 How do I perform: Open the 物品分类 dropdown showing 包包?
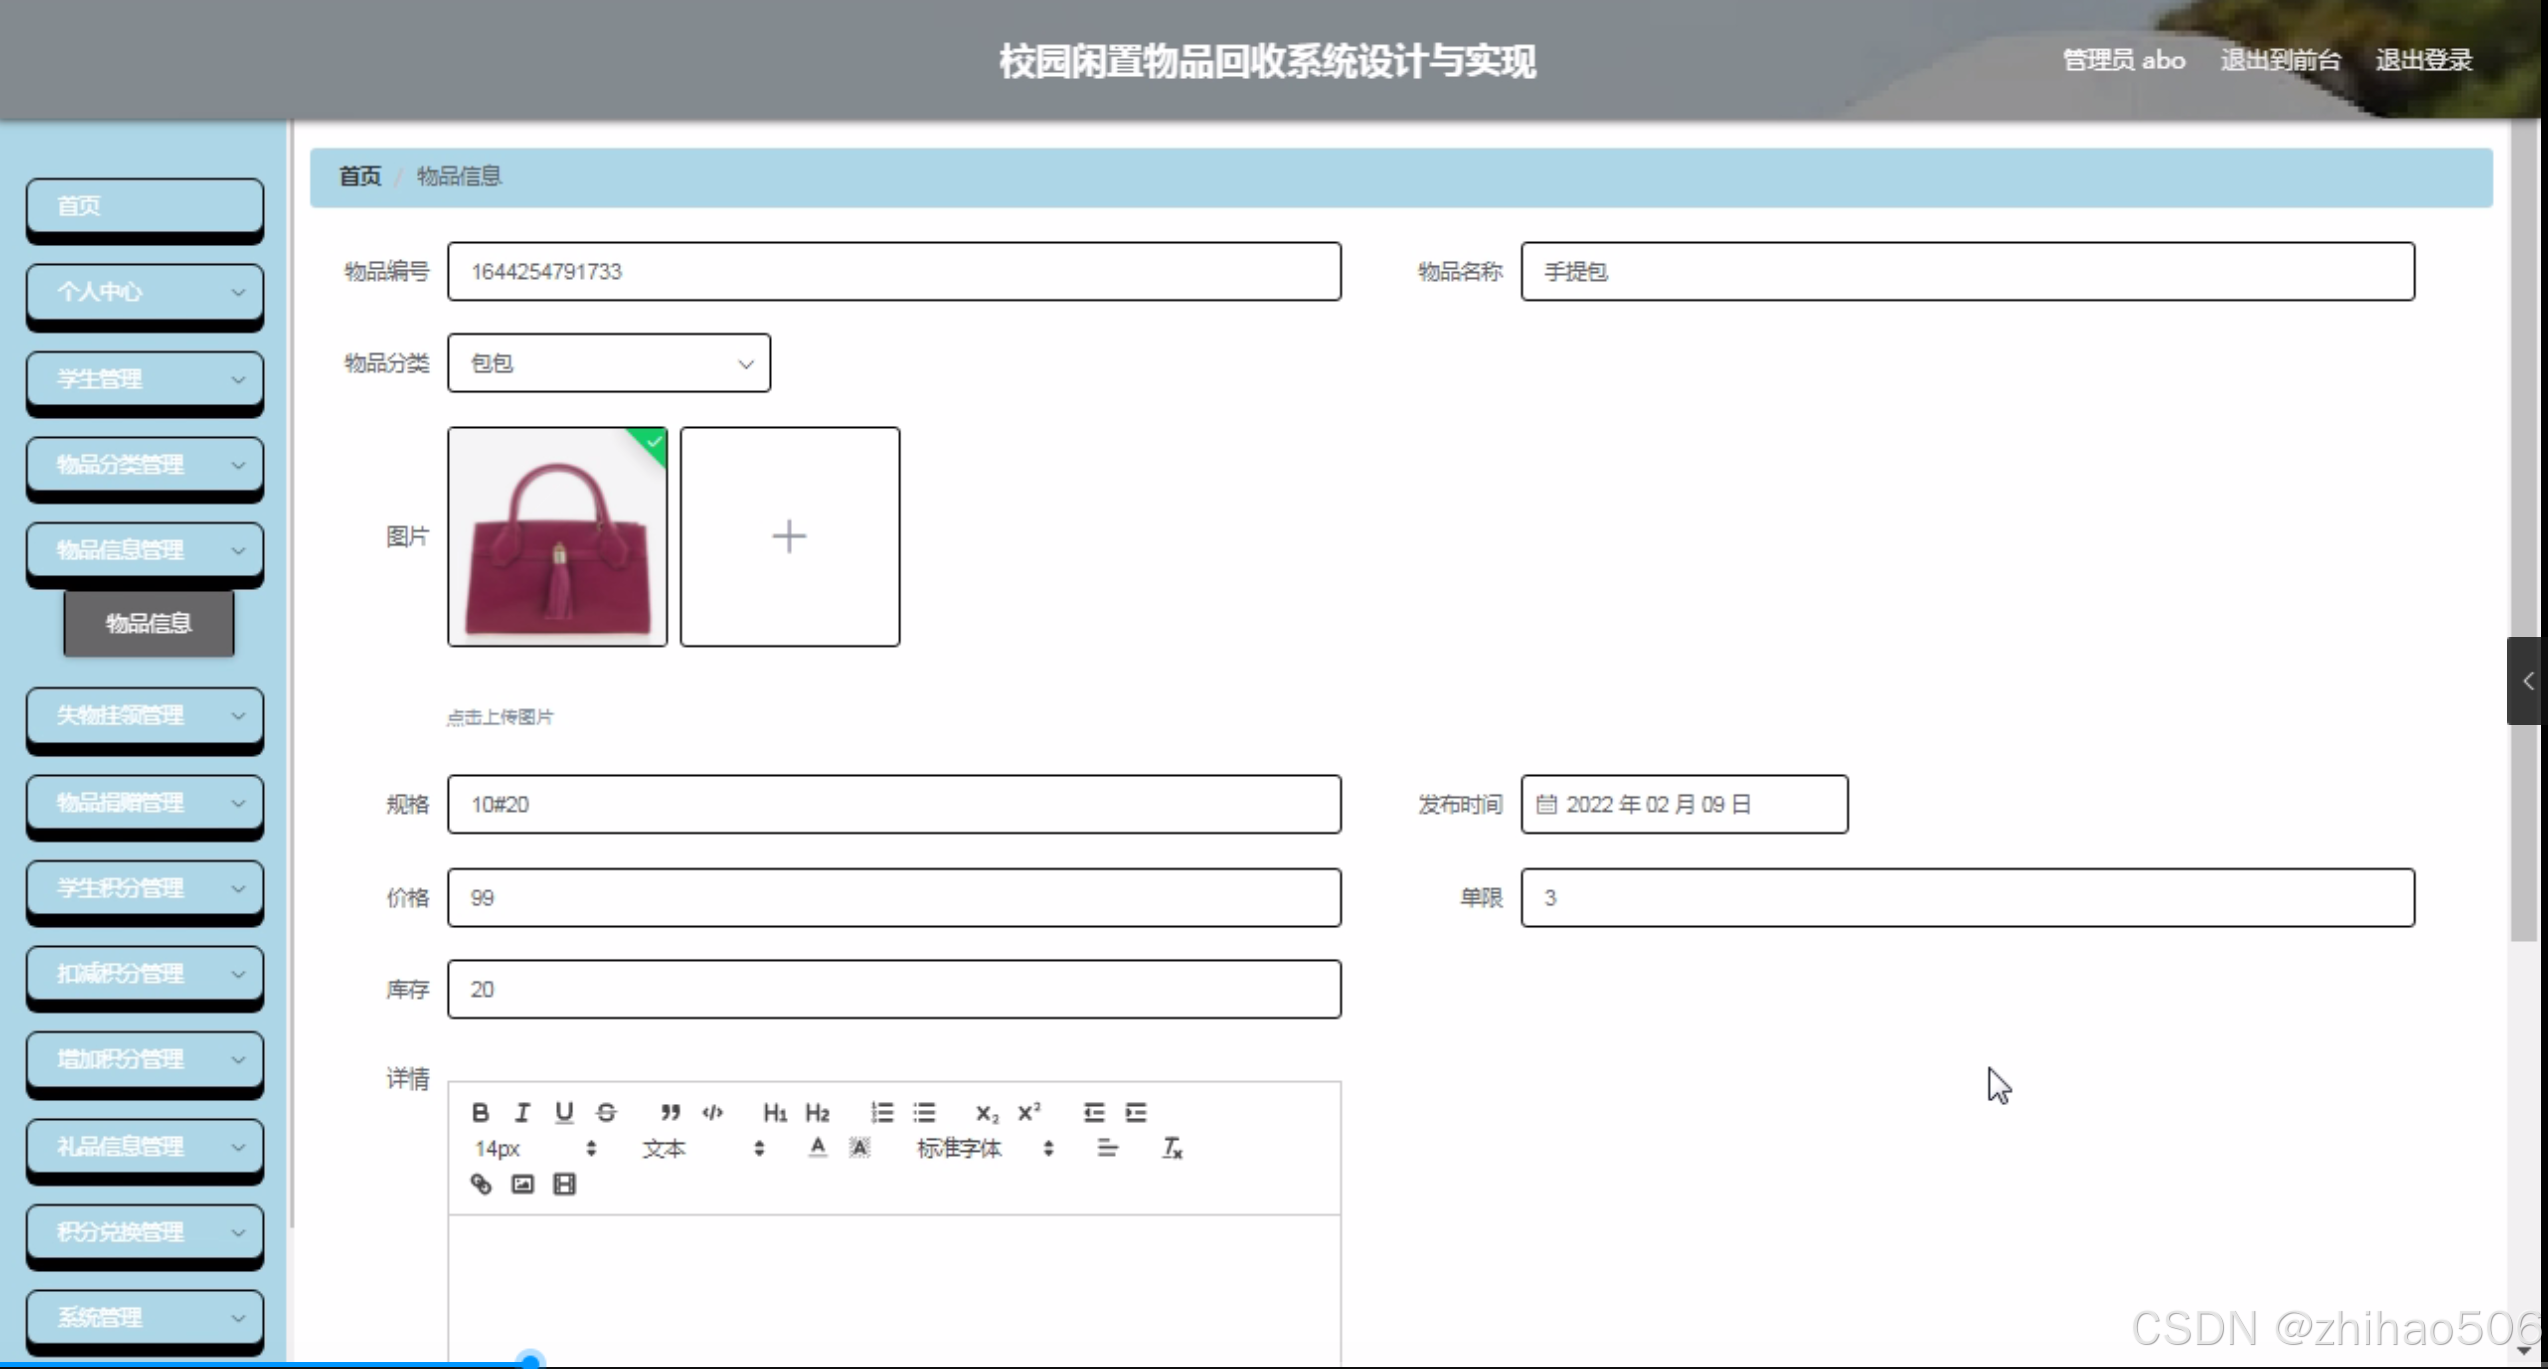608,363
